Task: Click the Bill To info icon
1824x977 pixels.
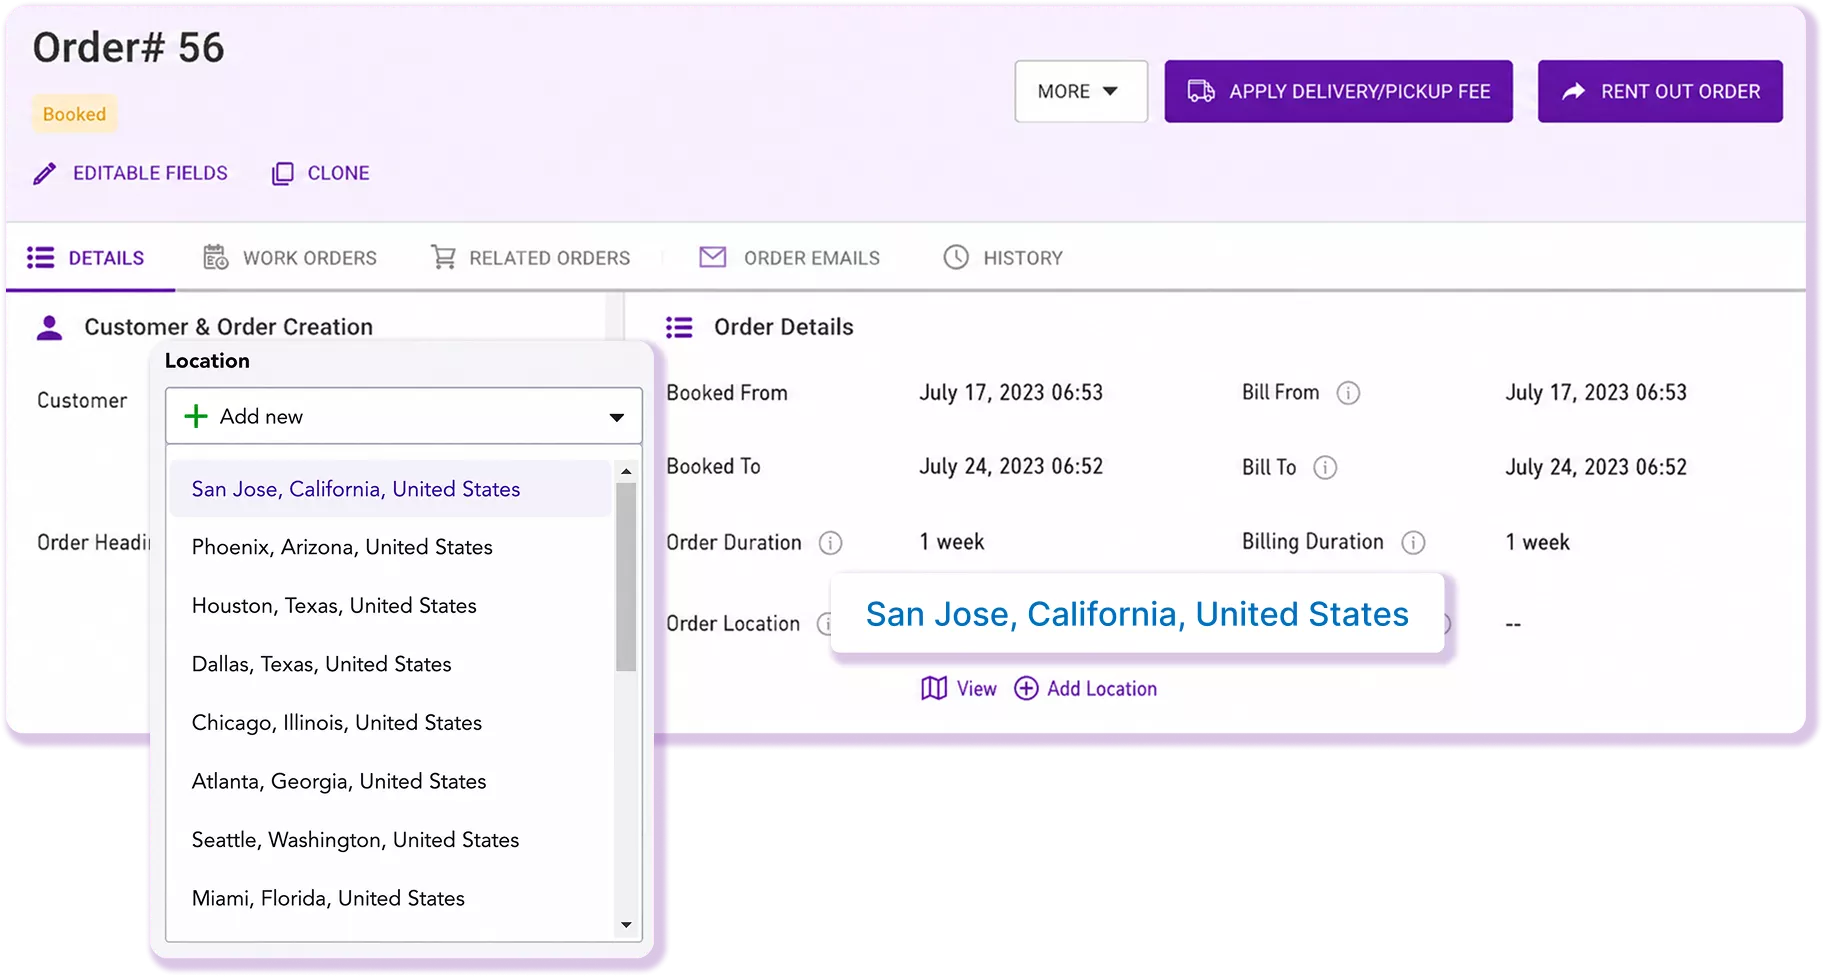Action: (1325, 467)
